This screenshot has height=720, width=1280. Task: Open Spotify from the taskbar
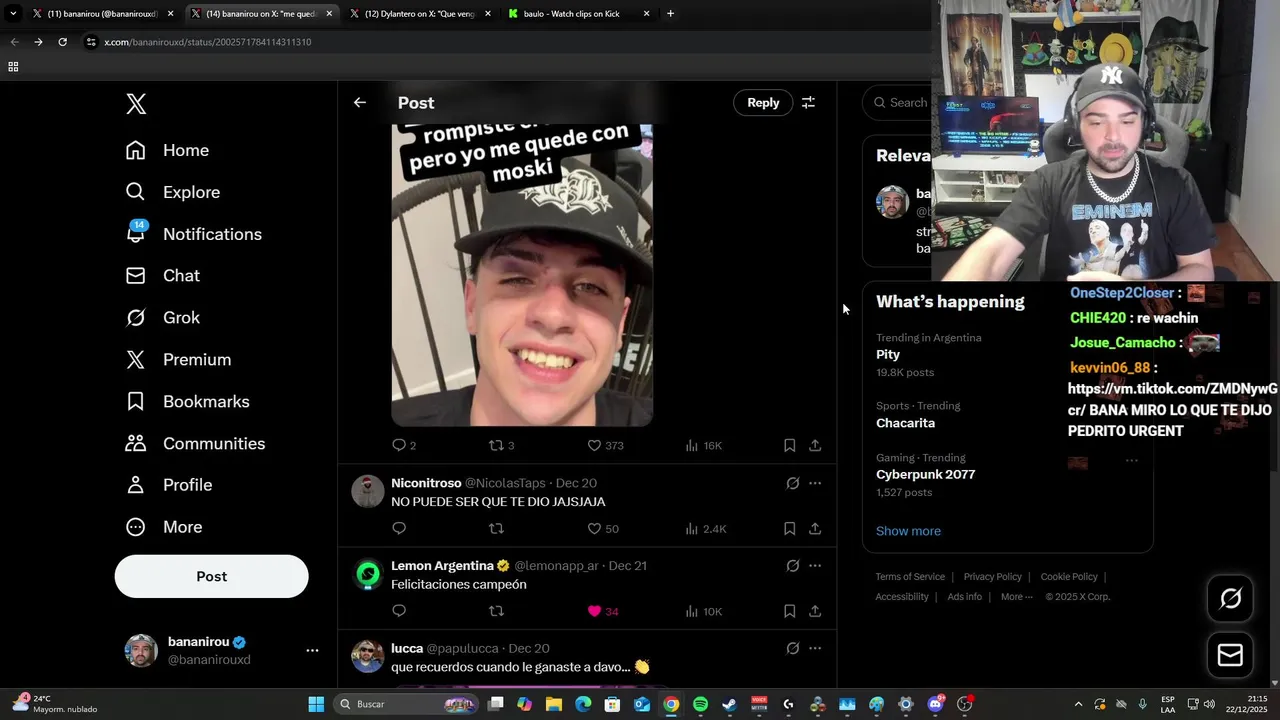click(x=700, y=704)
